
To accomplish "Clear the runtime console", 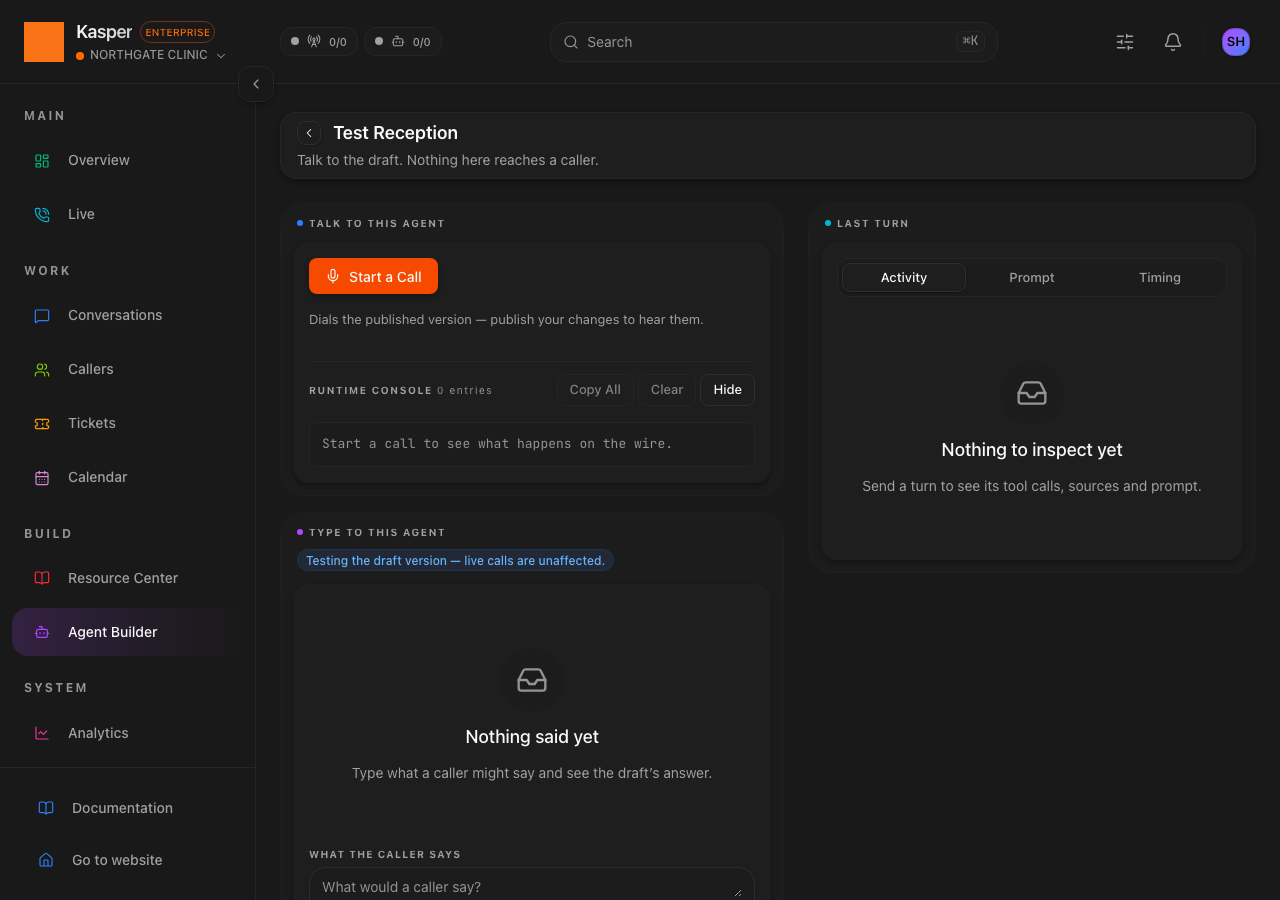I will point(667,390).
